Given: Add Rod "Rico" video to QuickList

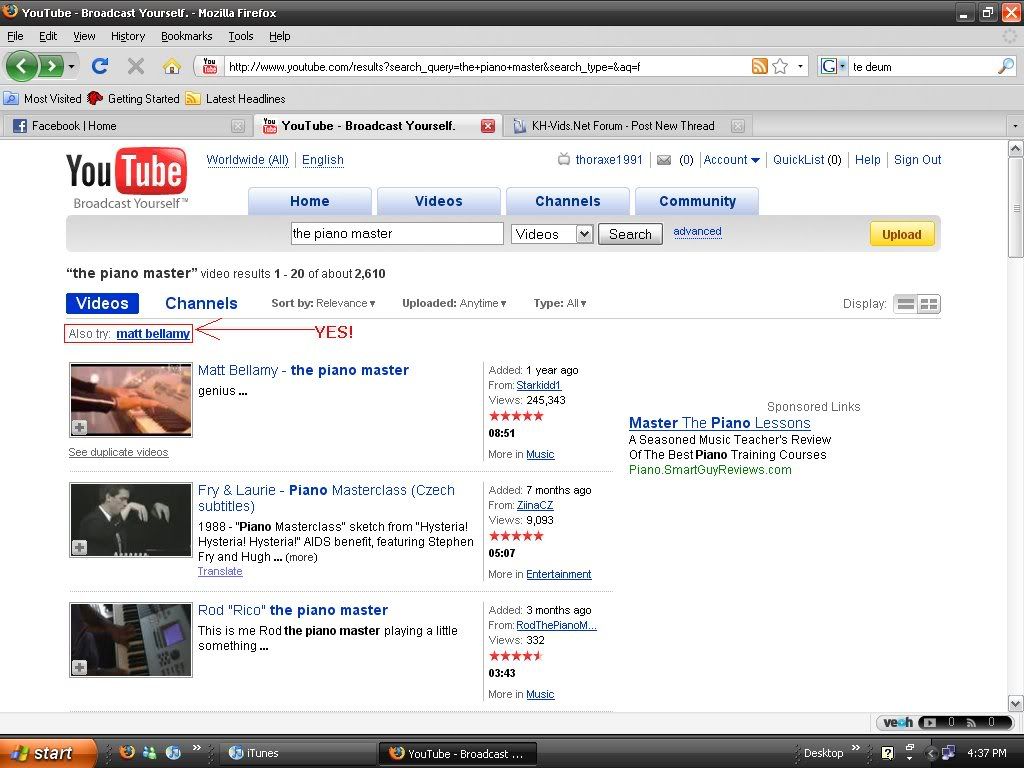Looking at the screenshot, I should pyautogui.click(x=79, y=667).
